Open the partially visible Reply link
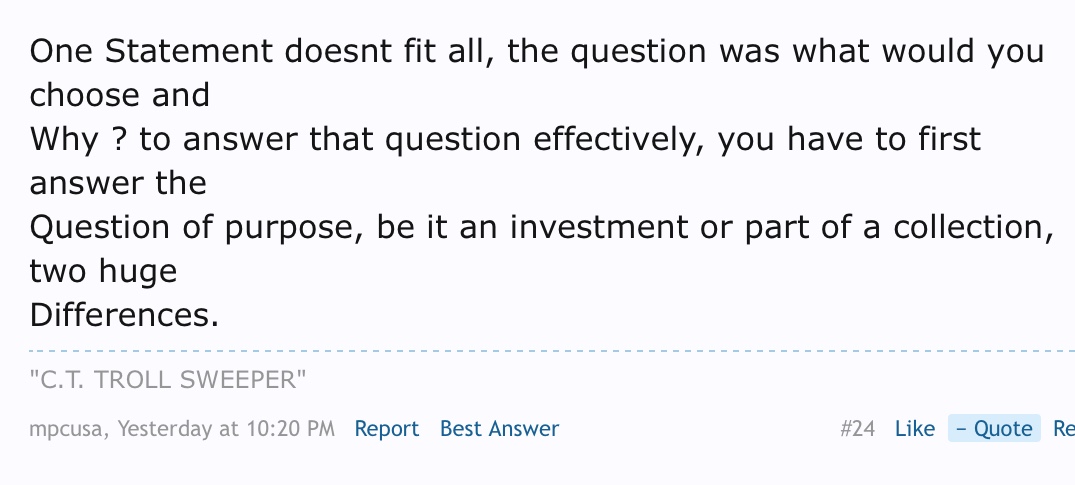This screenshot has height=485, width=1075. [1064, 429]
